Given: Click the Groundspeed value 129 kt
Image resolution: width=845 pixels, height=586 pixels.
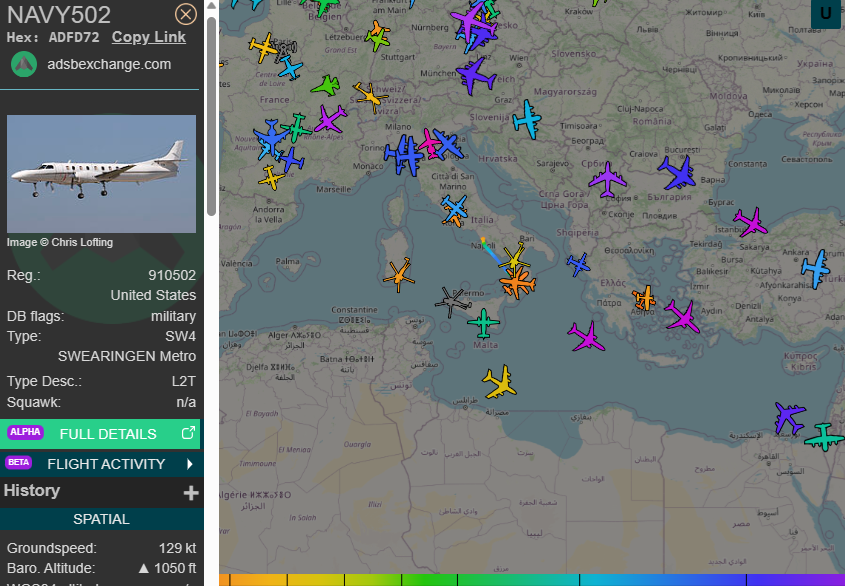Looking at the screenshot, I should click(x=177, y=548).
